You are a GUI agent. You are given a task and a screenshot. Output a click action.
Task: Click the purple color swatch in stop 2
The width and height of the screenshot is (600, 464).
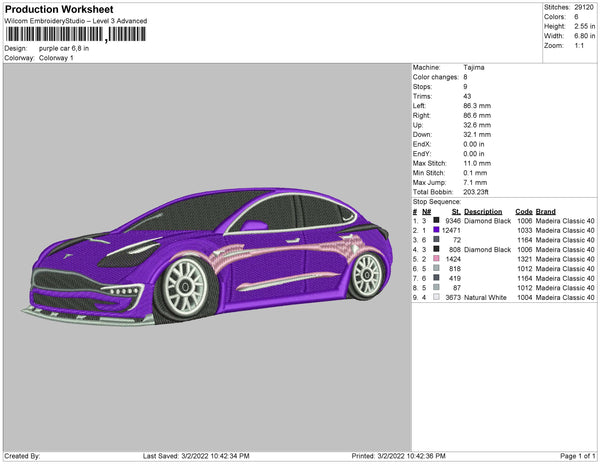point(437,230)
